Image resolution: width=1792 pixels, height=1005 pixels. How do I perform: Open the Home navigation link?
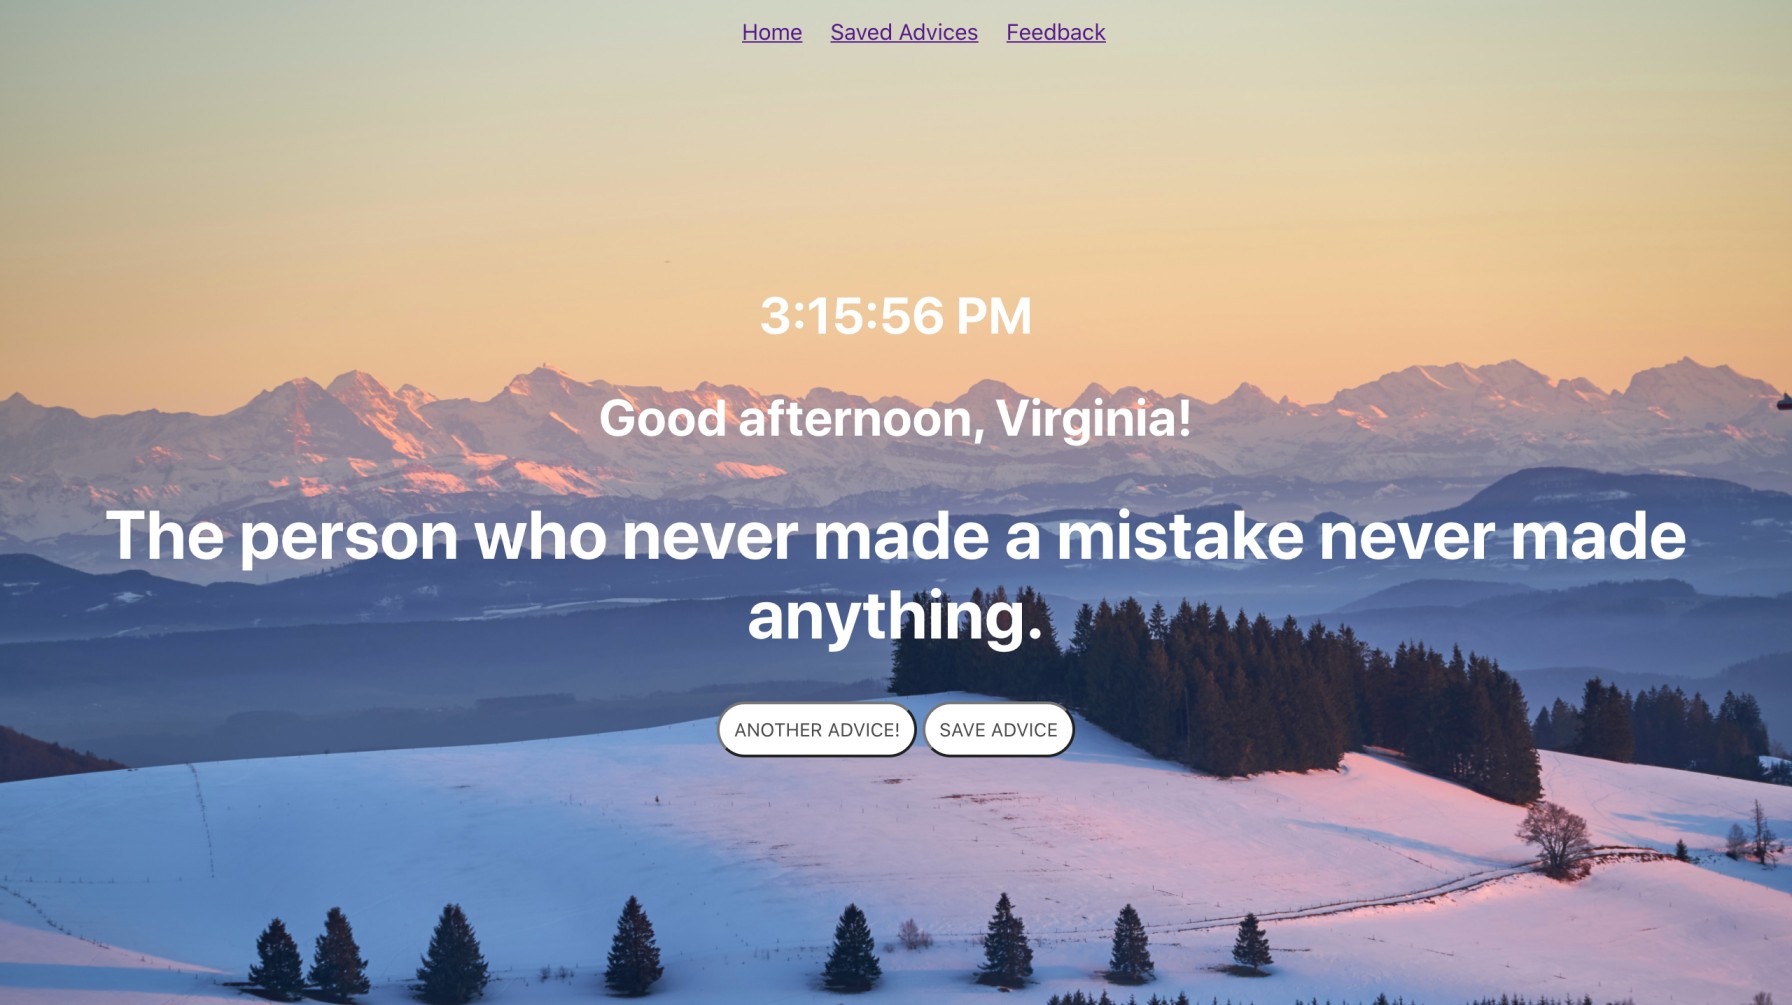click(x=771, y=32)
